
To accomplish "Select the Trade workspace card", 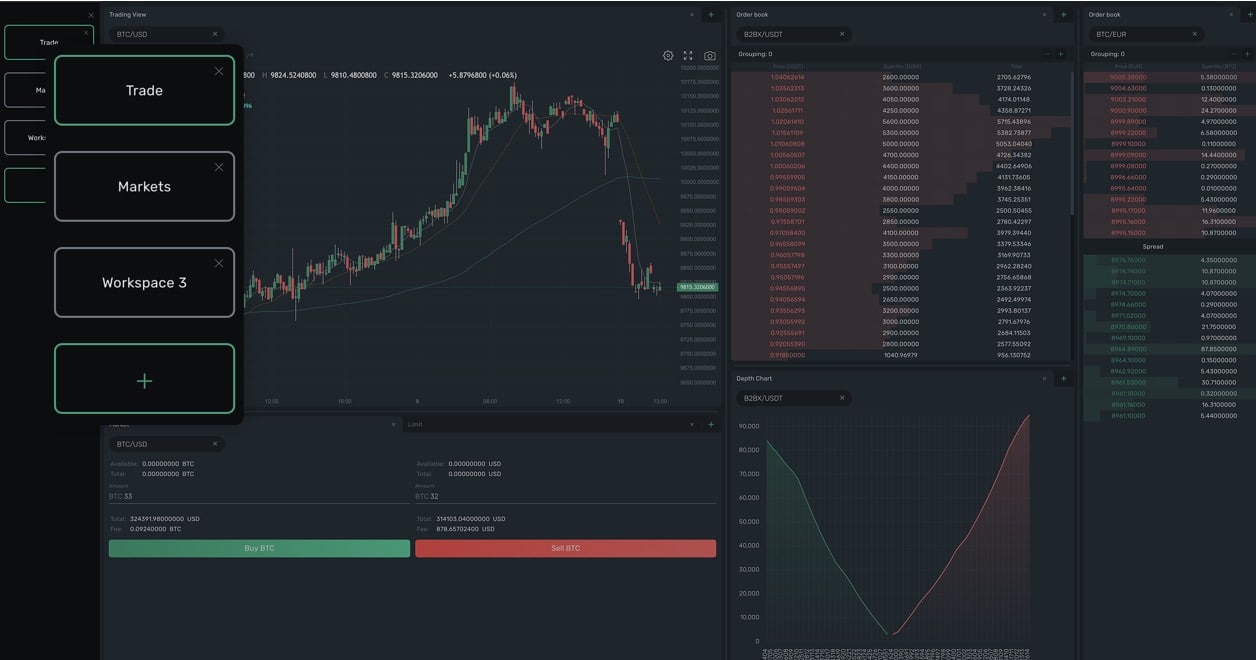I will (144, 91).
